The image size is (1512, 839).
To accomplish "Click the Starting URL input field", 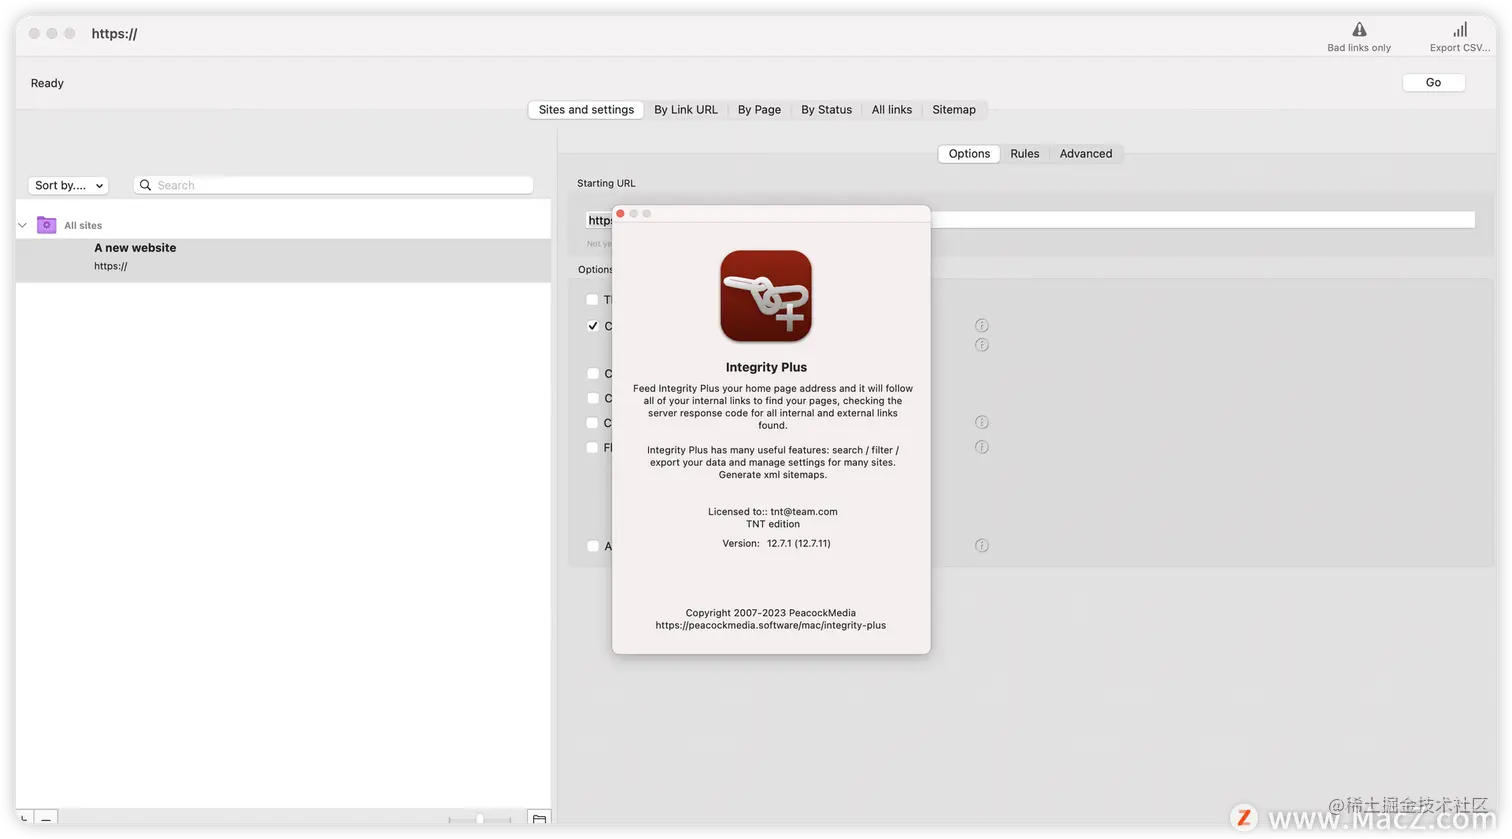I will click(1030, 220).
